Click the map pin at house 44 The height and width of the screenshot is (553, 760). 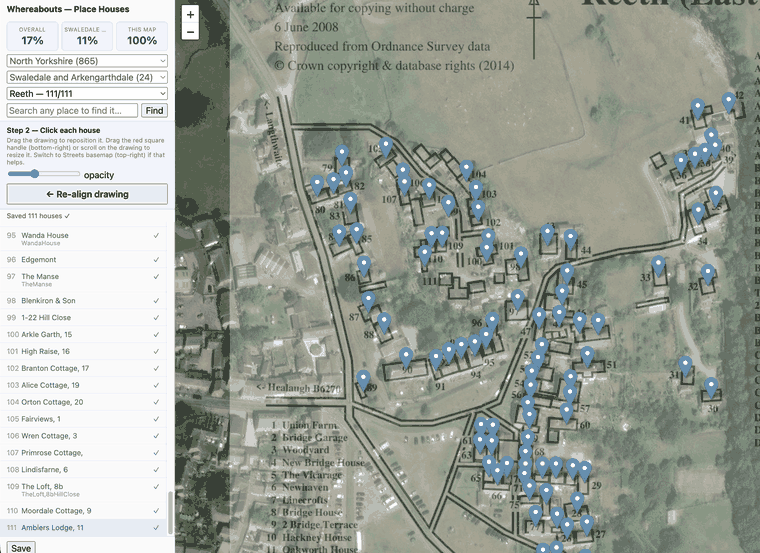570,240
